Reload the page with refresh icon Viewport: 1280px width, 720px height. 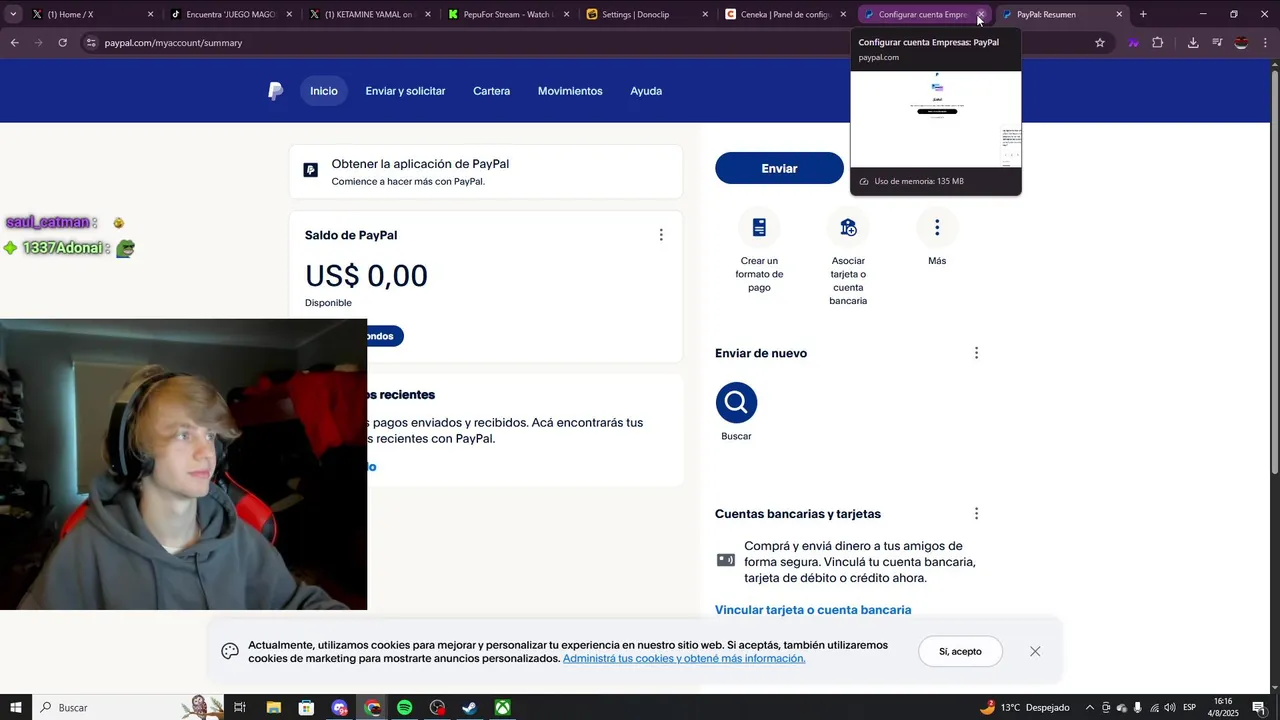(x=62, y=43)
